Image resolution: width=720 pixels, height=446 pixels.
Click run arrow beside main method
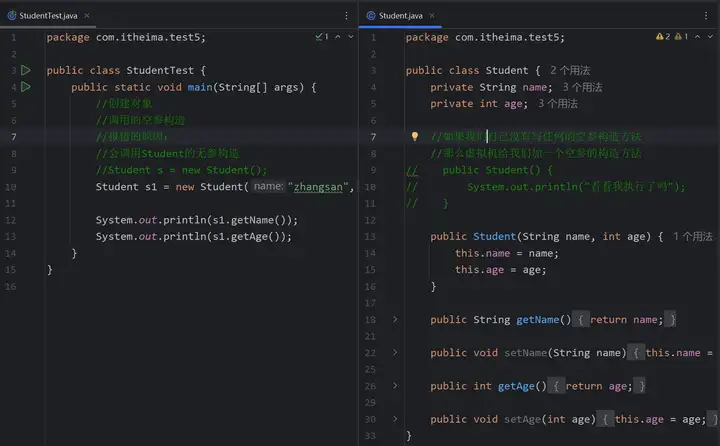click(x=26, y=87)
